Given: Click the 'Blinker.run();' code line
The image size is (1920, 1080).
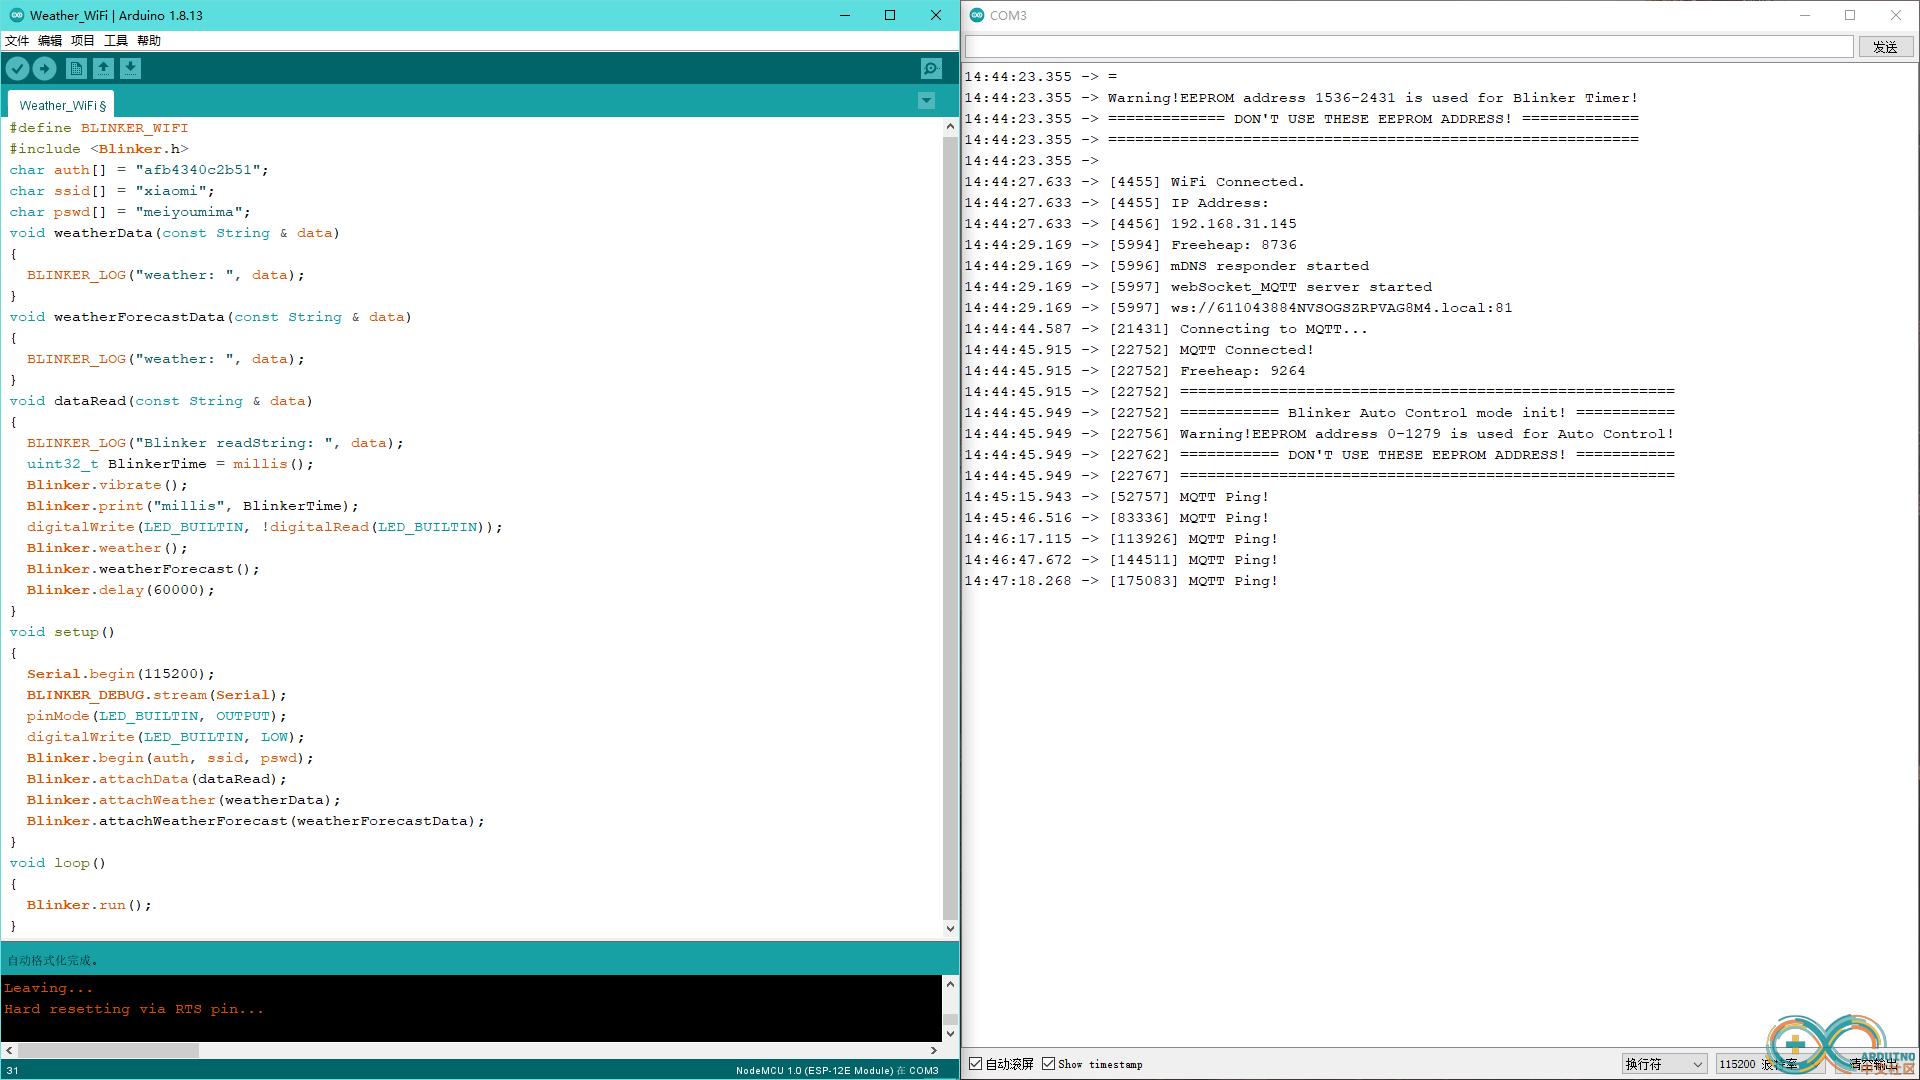Looking at the screenshot, I should pos(89,905).
